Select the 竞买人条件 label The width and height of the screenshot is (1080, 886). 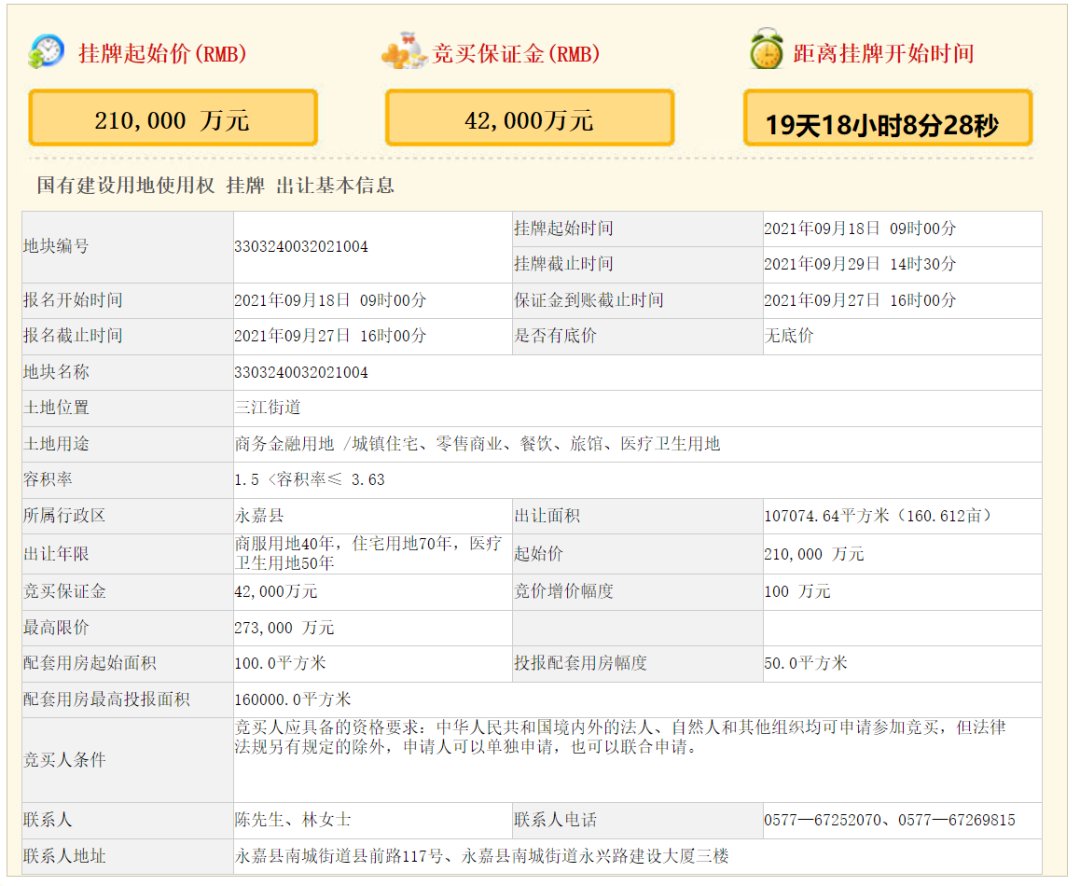pyautogui.click(x=64, y=760)
